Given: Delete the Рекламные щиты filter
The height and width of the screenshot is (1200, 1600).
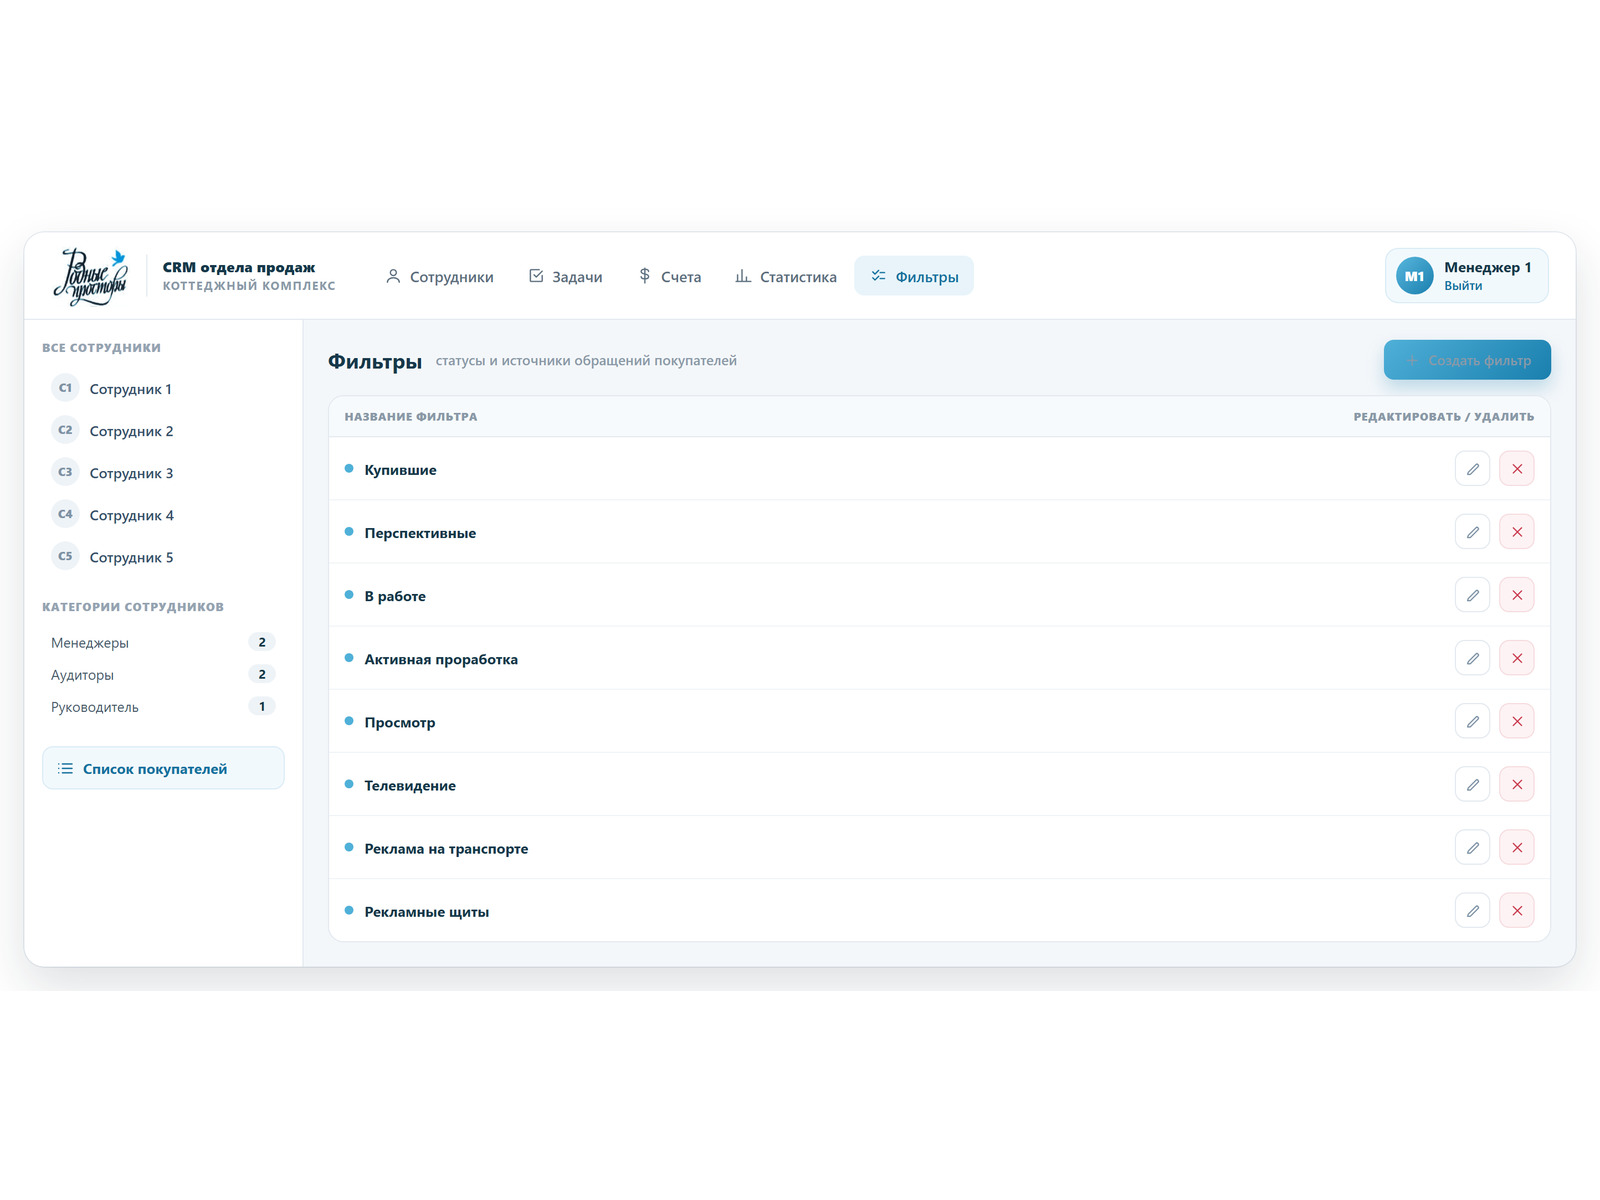Looking at the screenshot, I should (x=1517, y=910).
